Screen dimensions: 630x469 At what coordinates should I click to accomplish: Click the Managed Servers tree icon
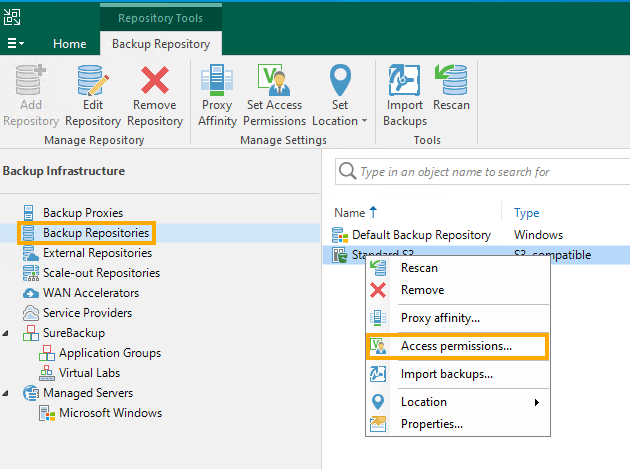point(31,393)
